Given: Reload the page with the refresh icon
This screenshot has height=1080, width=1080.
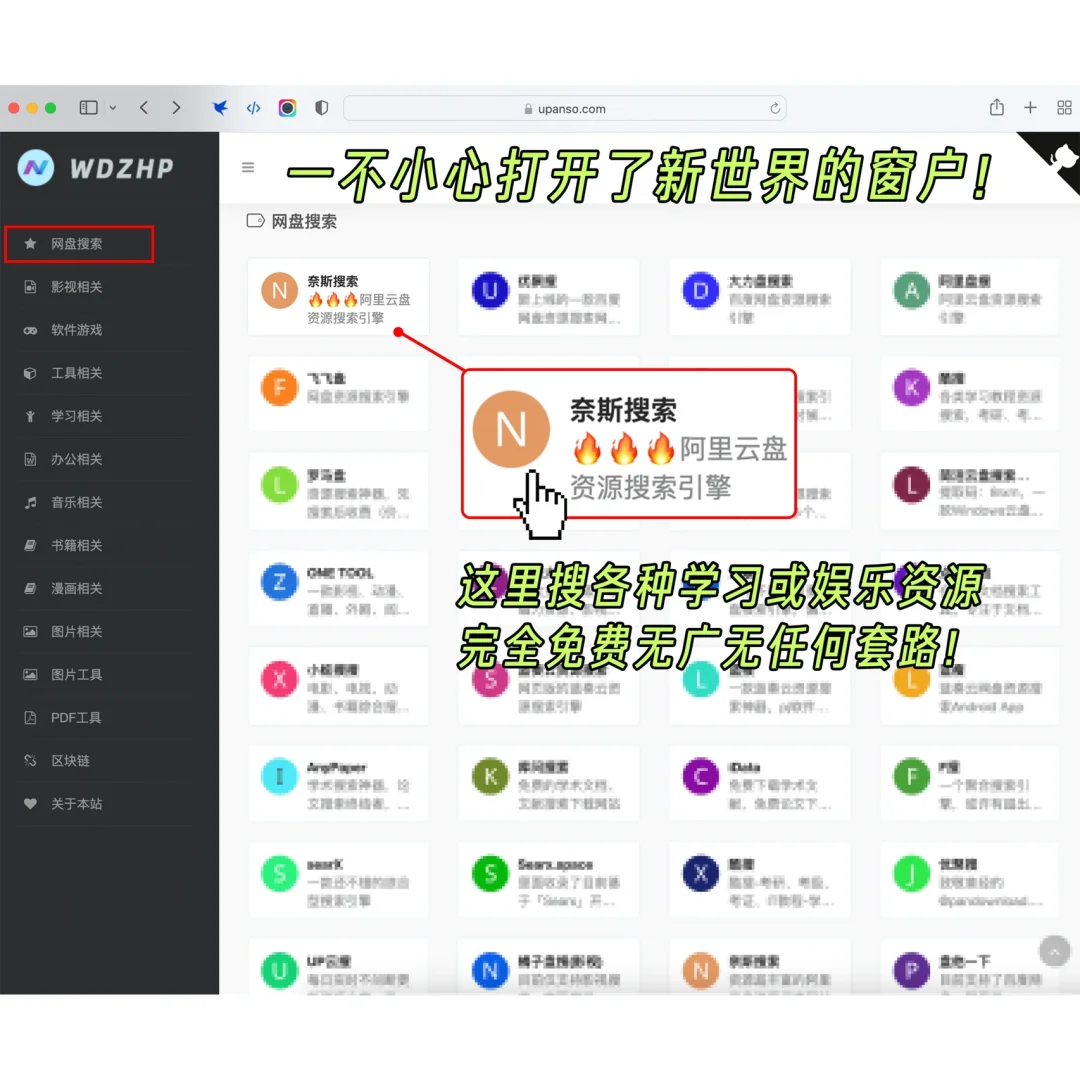Looking at the screenshot, I should tap(775, 108).
